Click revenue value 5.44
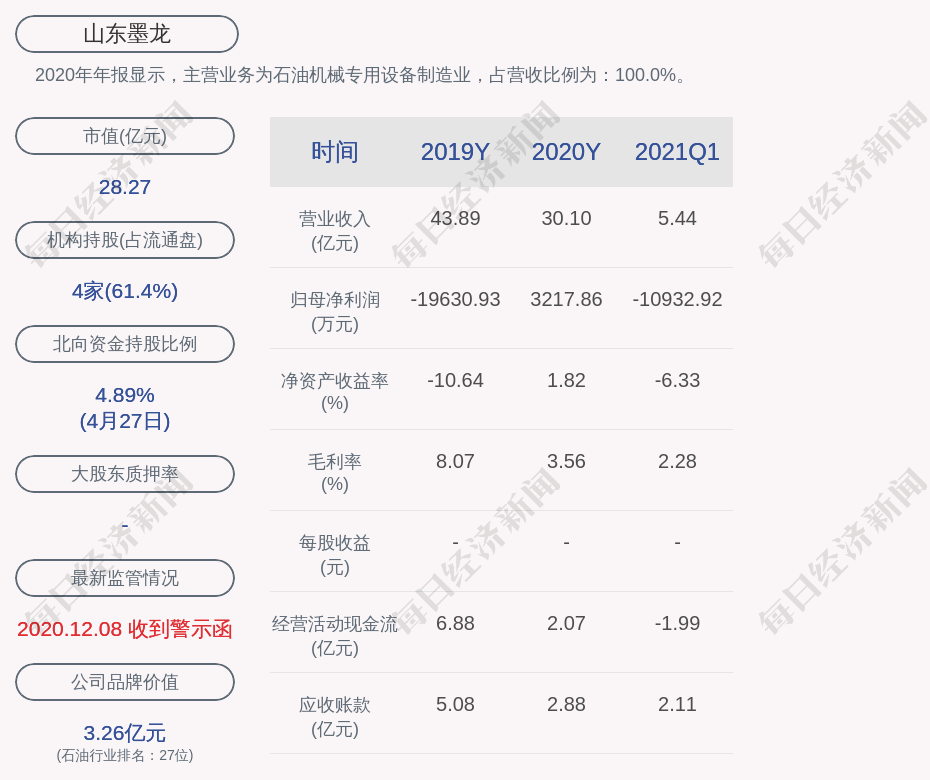Image resolution: width=930 pixels, height=780 pixels. pyautogui.click(x=677, y=218)
